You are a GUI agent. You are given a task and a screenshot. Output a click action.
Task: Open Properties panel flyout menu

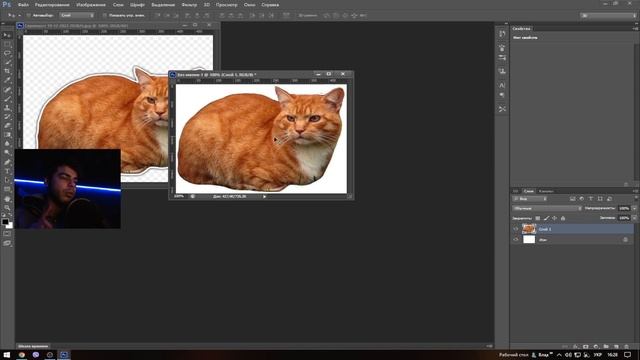pos(635,29)
